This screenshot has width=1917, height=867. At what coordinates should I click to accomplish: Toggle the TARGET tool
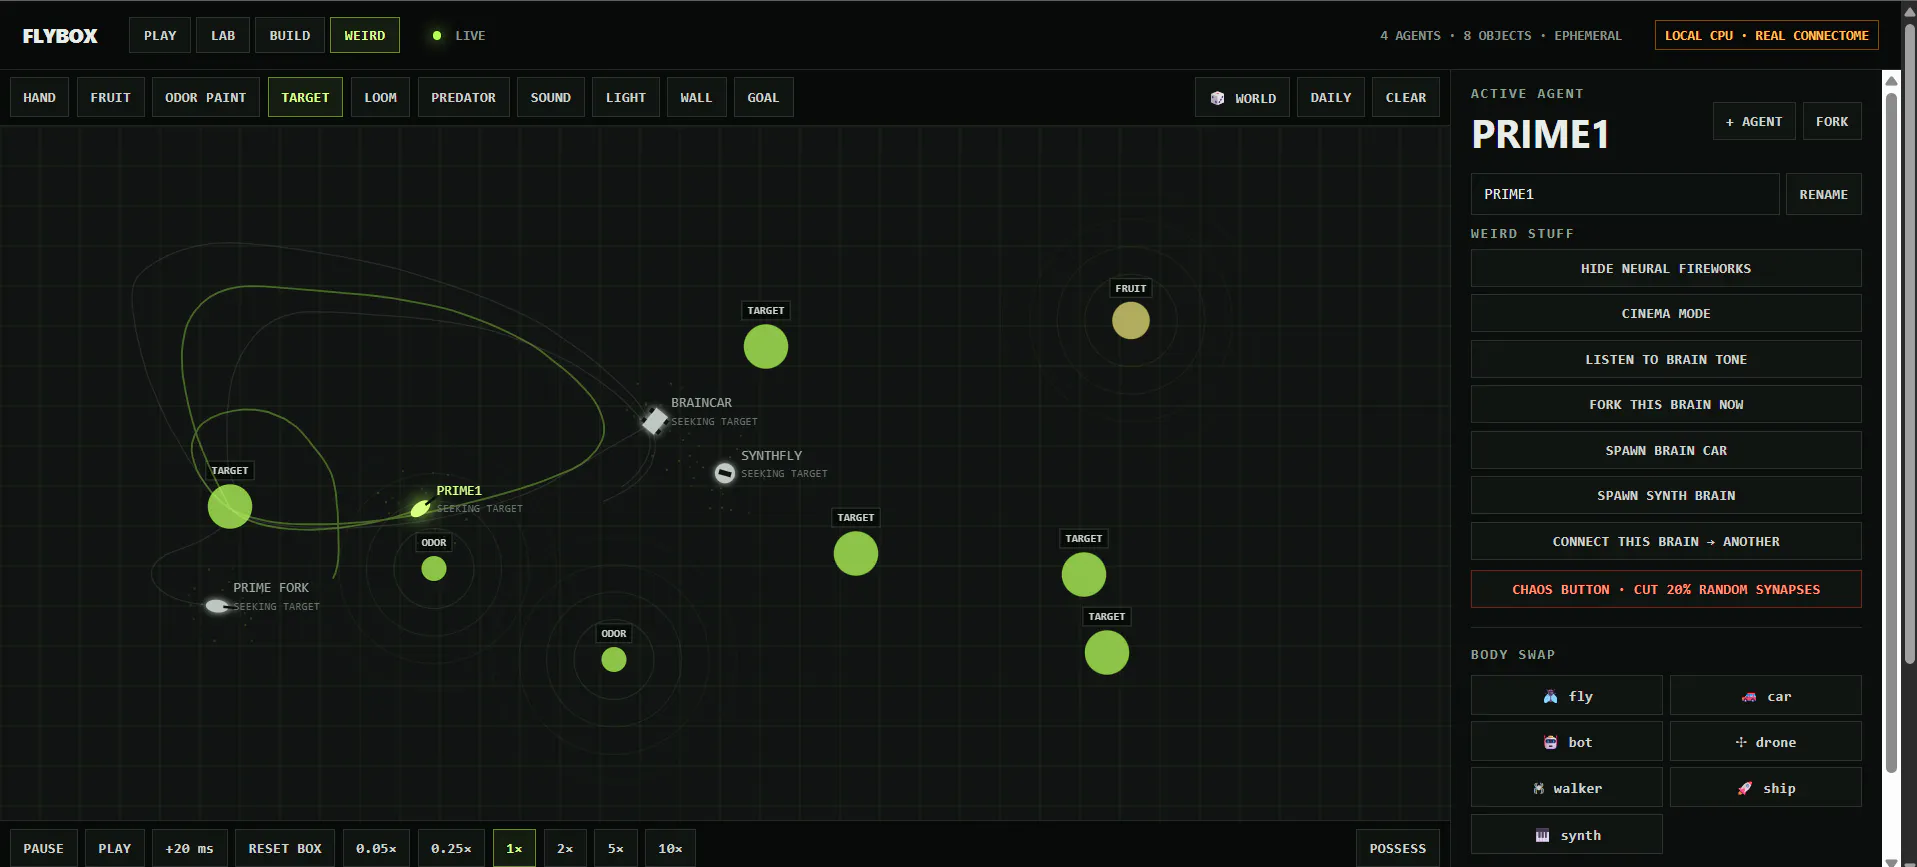[x=305, y=97]
